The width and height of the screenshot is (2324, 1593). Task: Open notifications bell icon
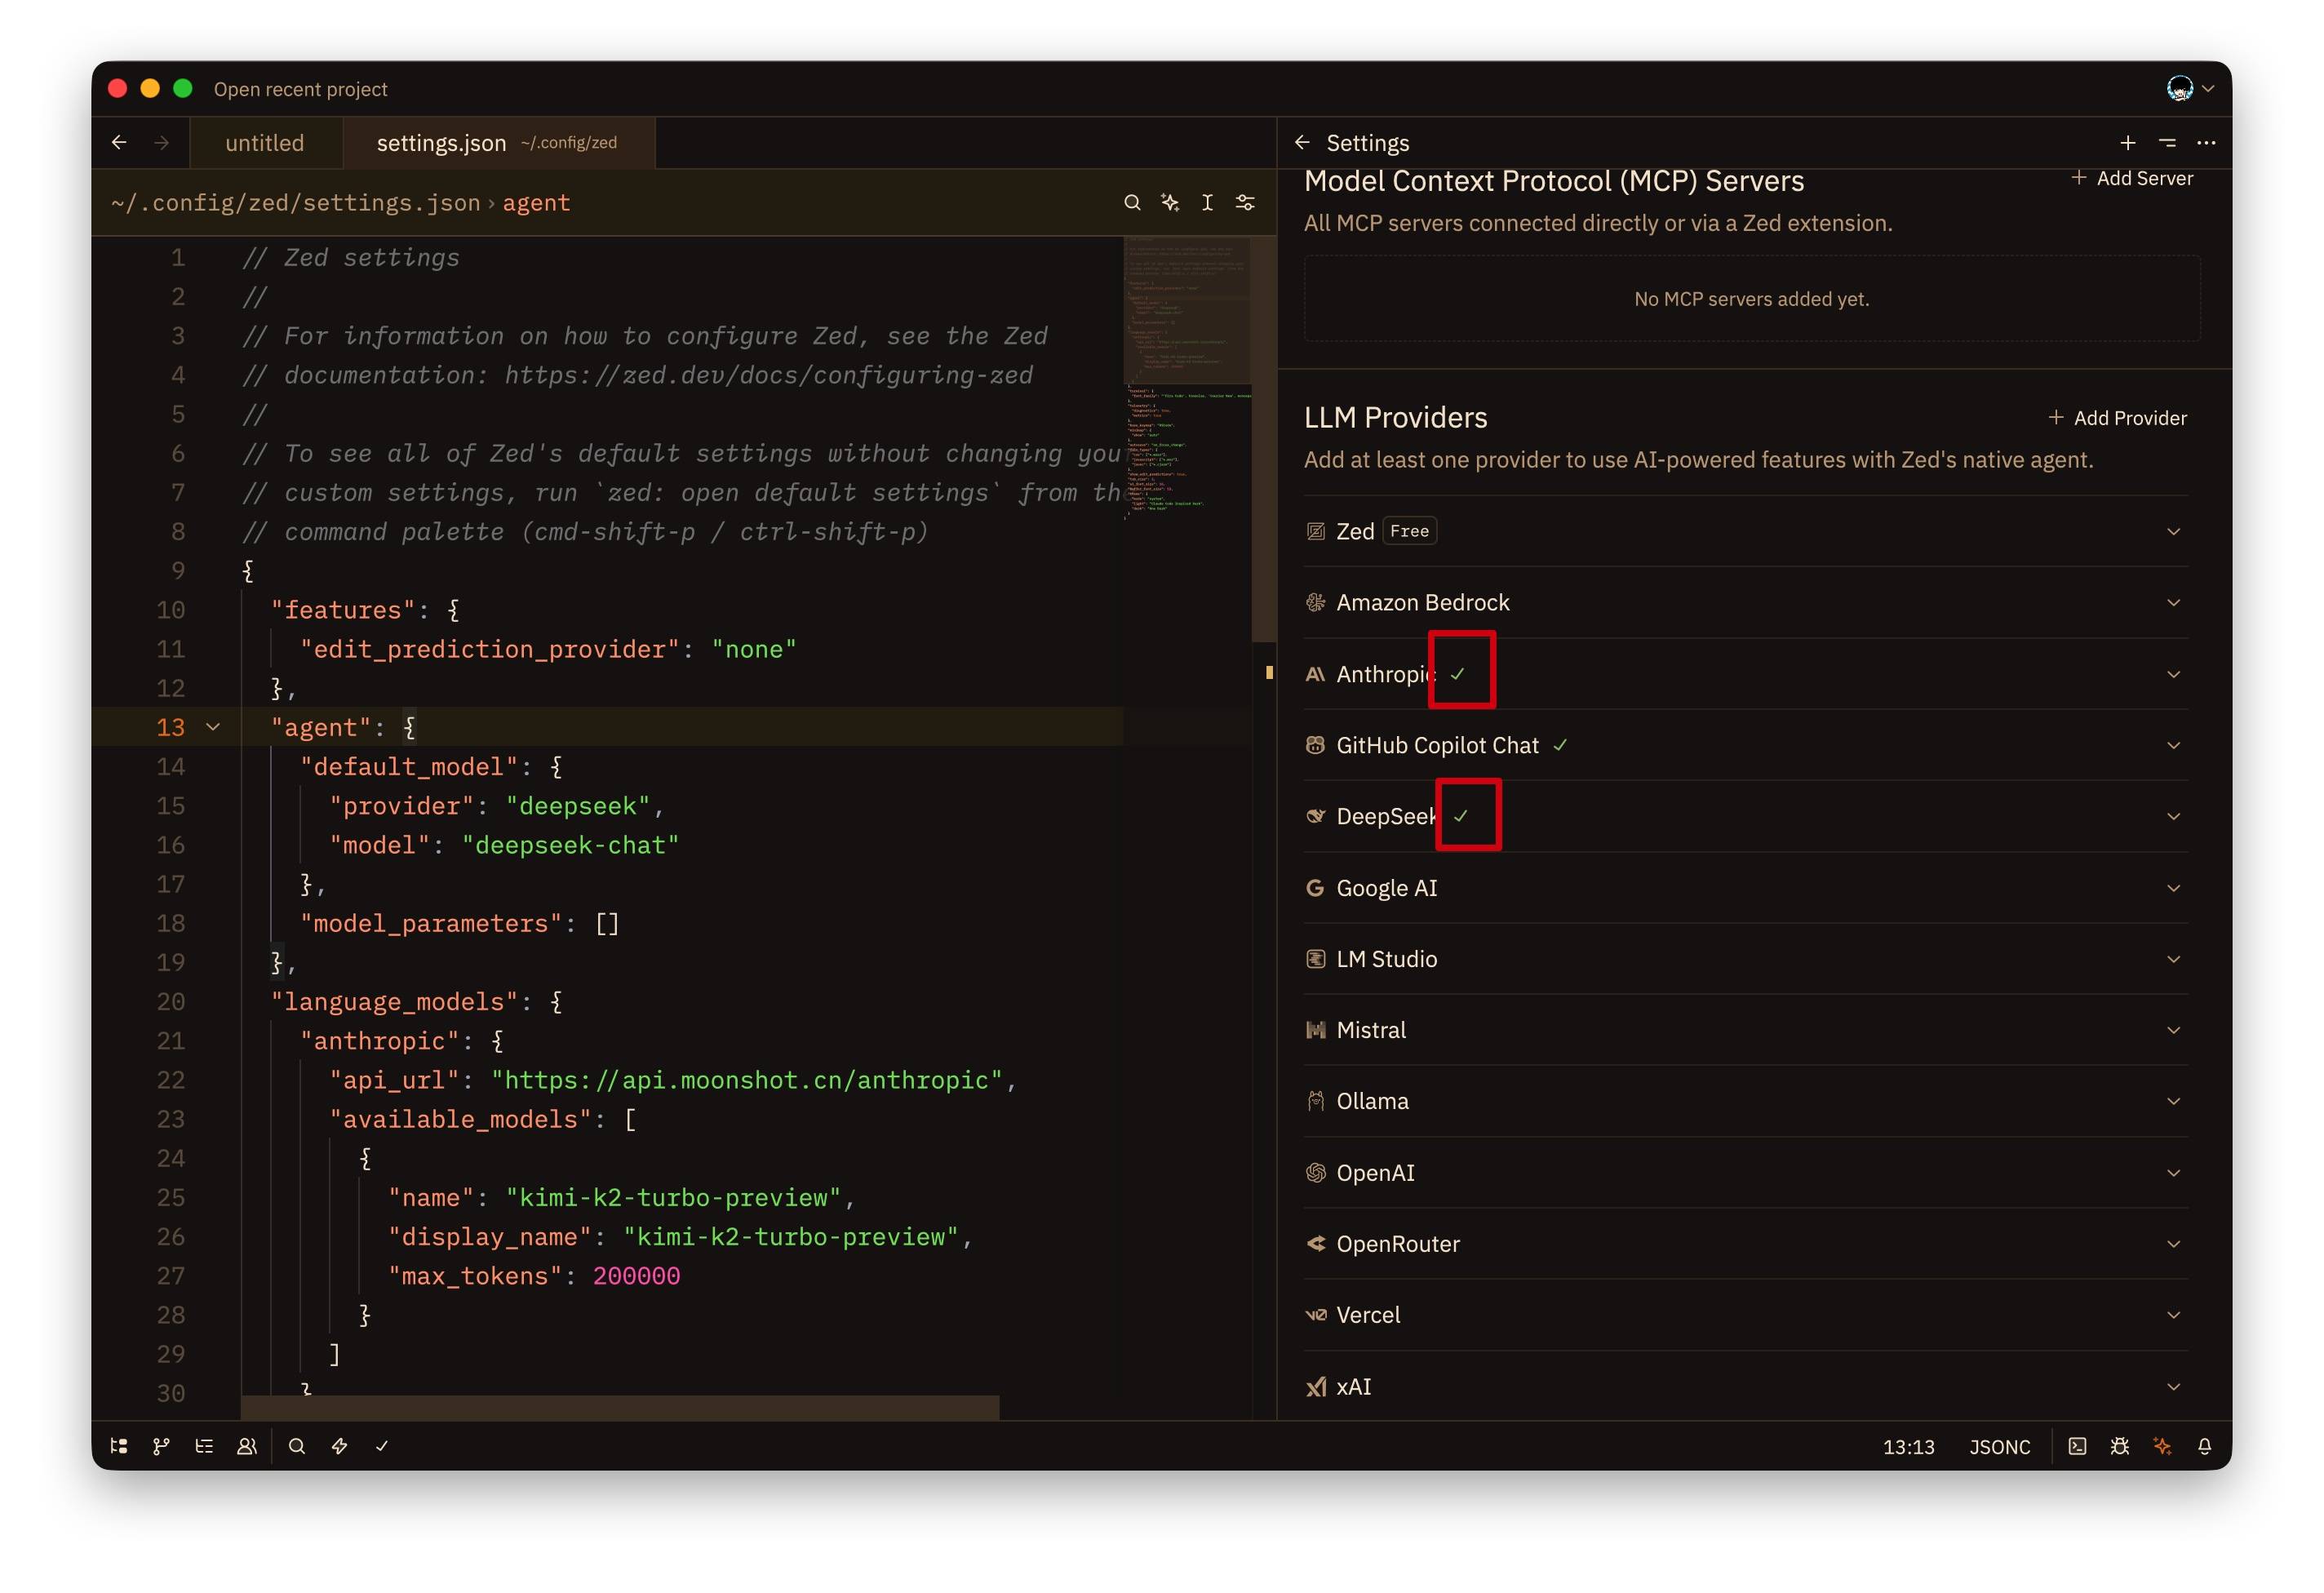coord(2204,1446)
